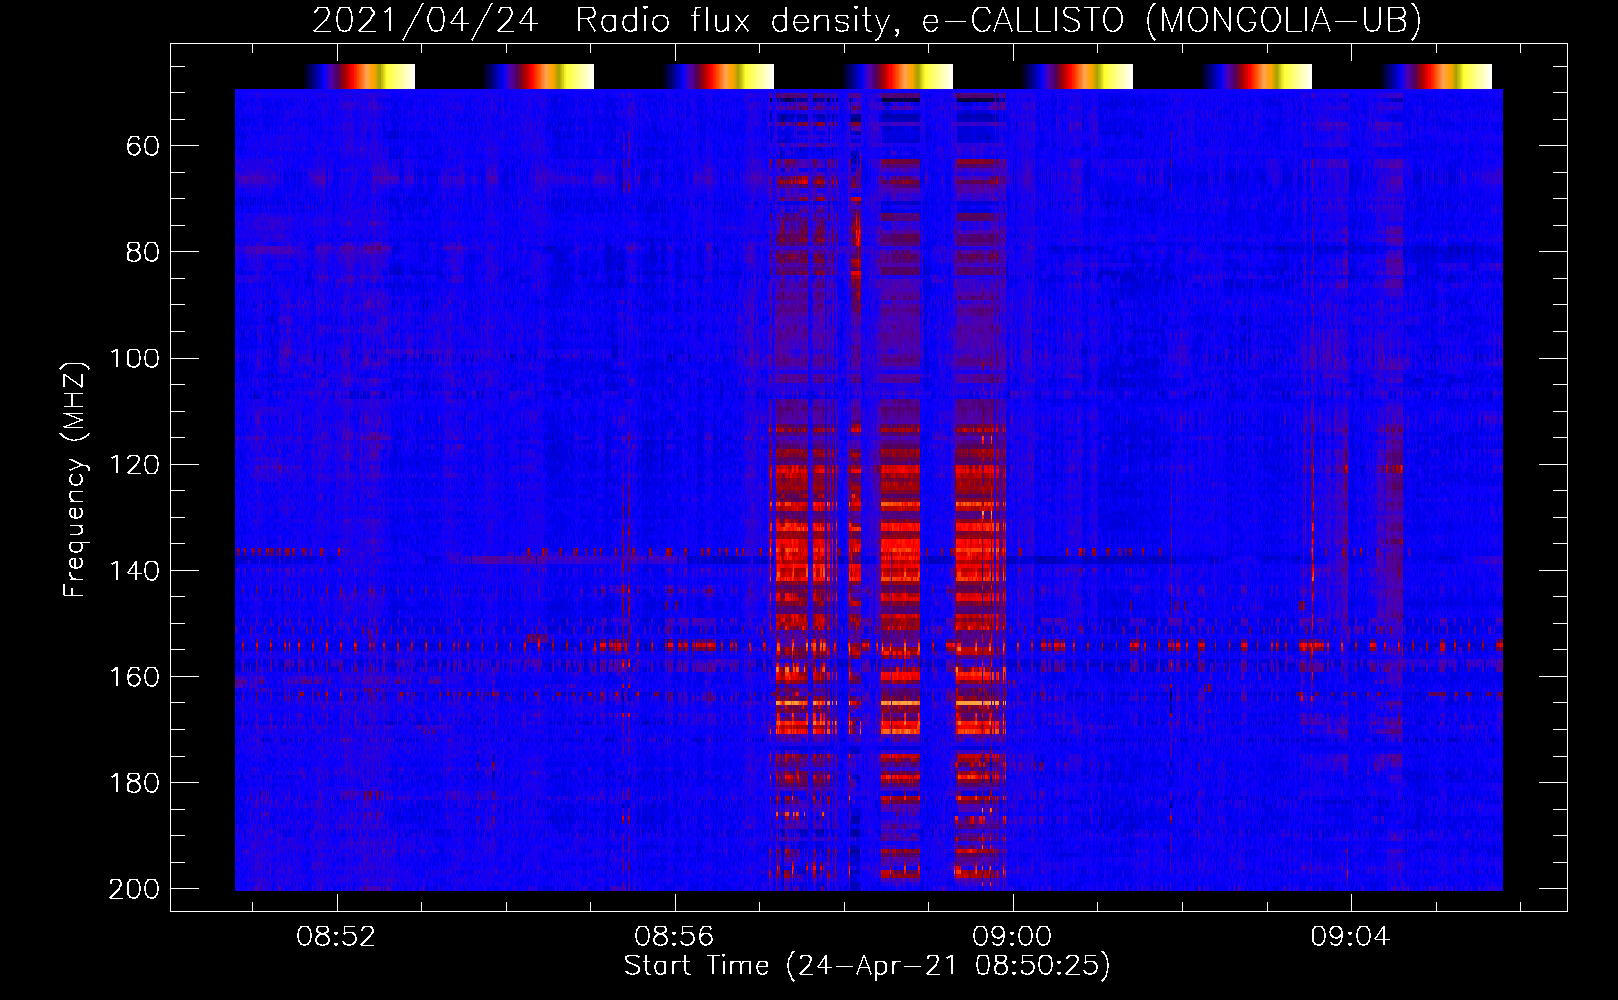
Task: Click the rightmost color scale bar above spectrogram
Action: point(1437,77)
